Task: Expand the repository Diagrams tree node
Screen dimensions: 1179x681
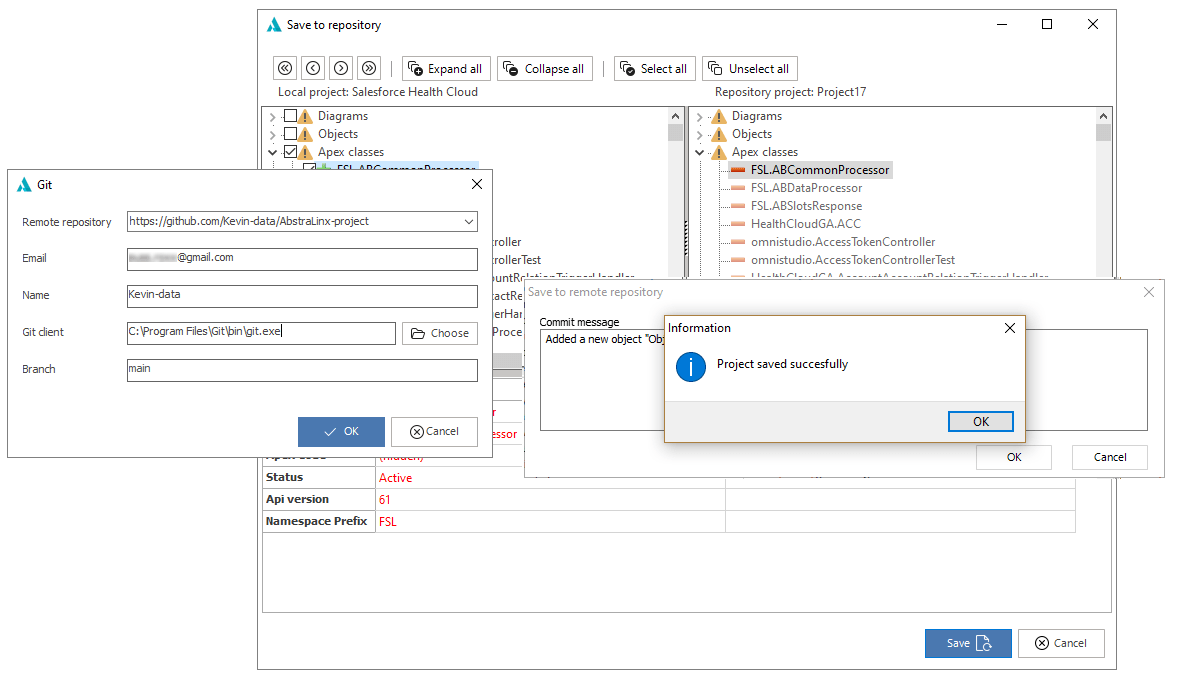Action: click(699, 117)
